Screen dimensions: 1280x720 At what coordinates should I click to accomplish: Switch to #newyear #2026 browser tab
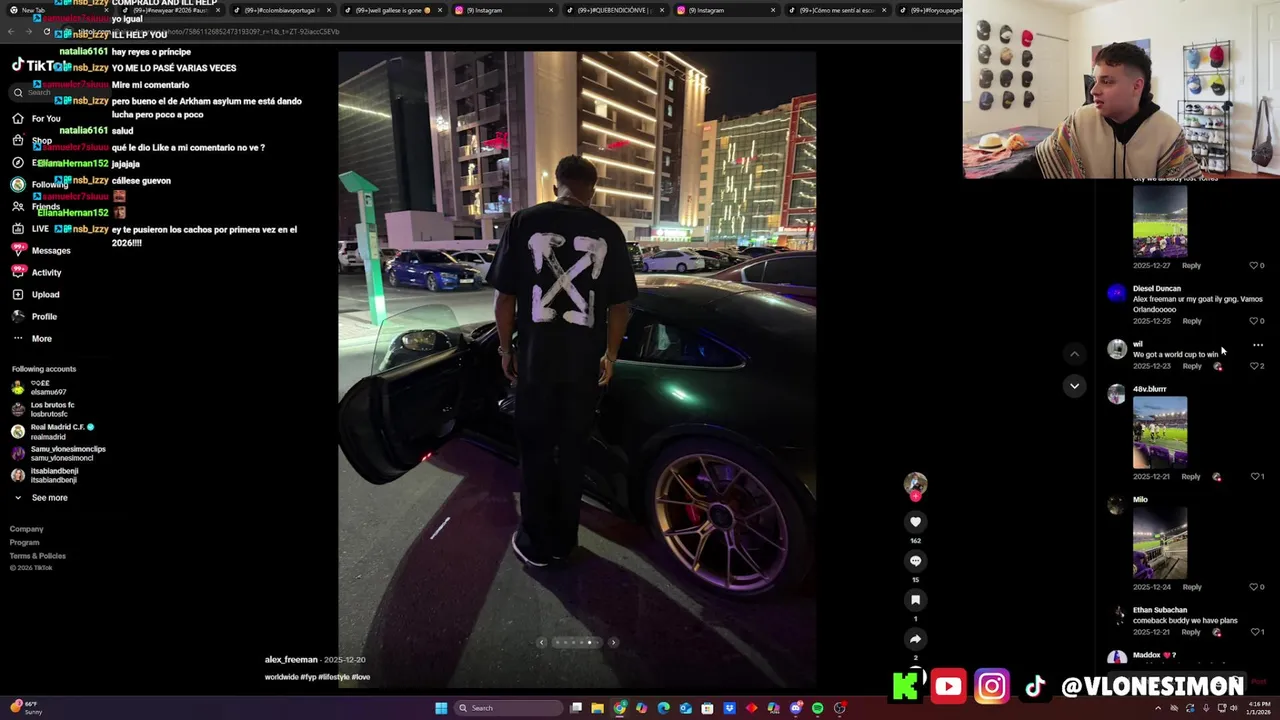coord(172,10)
